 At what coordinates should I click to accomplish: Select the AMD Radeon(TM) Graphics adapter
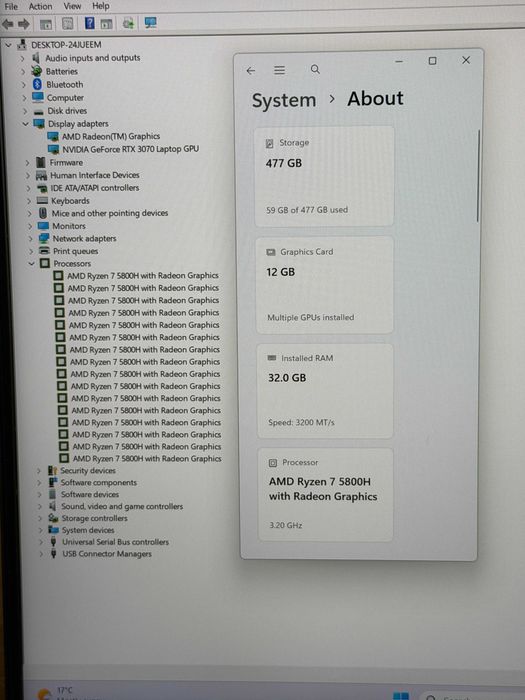point(111,136)
